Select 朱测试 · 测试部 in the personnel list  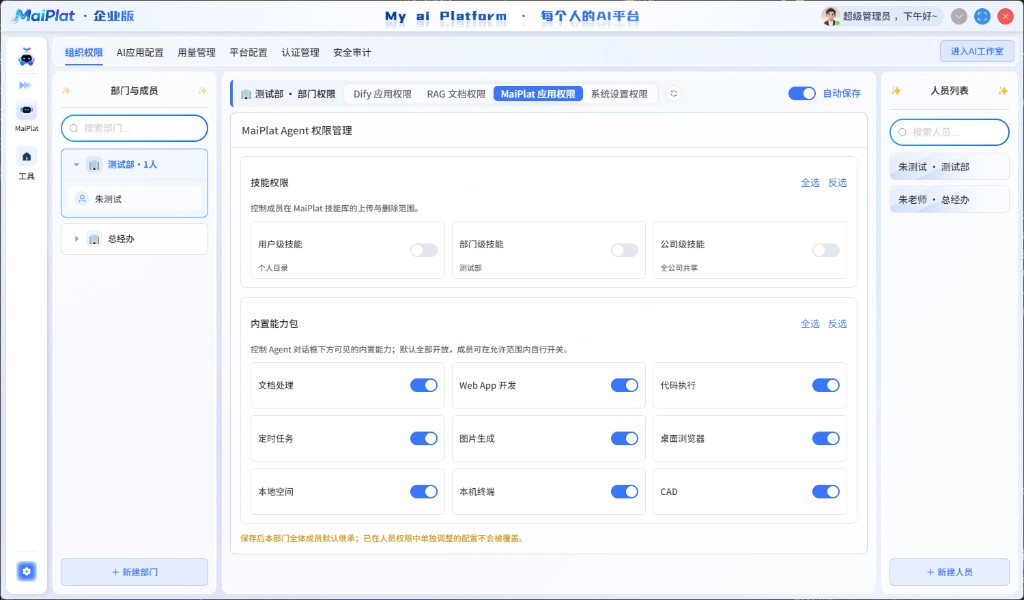pyautogui.click(x=950, y=167)
